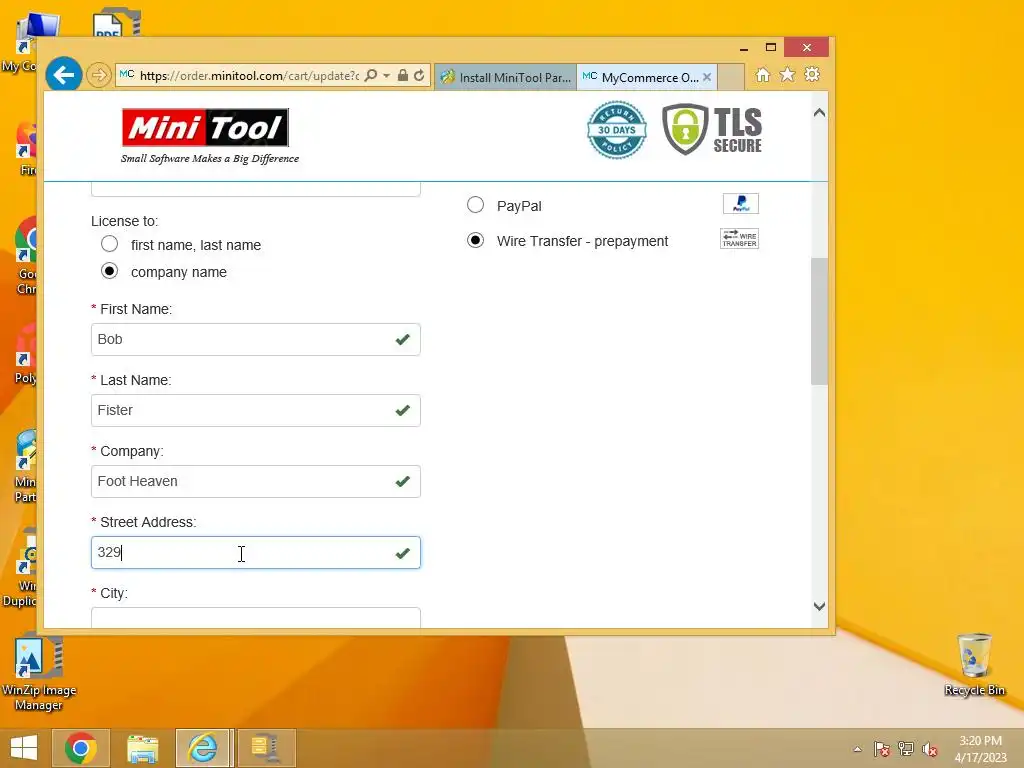The image size is (1024, 768).
Task: Click the vertical scrollbar thumb
Action: tap(819, 321)
